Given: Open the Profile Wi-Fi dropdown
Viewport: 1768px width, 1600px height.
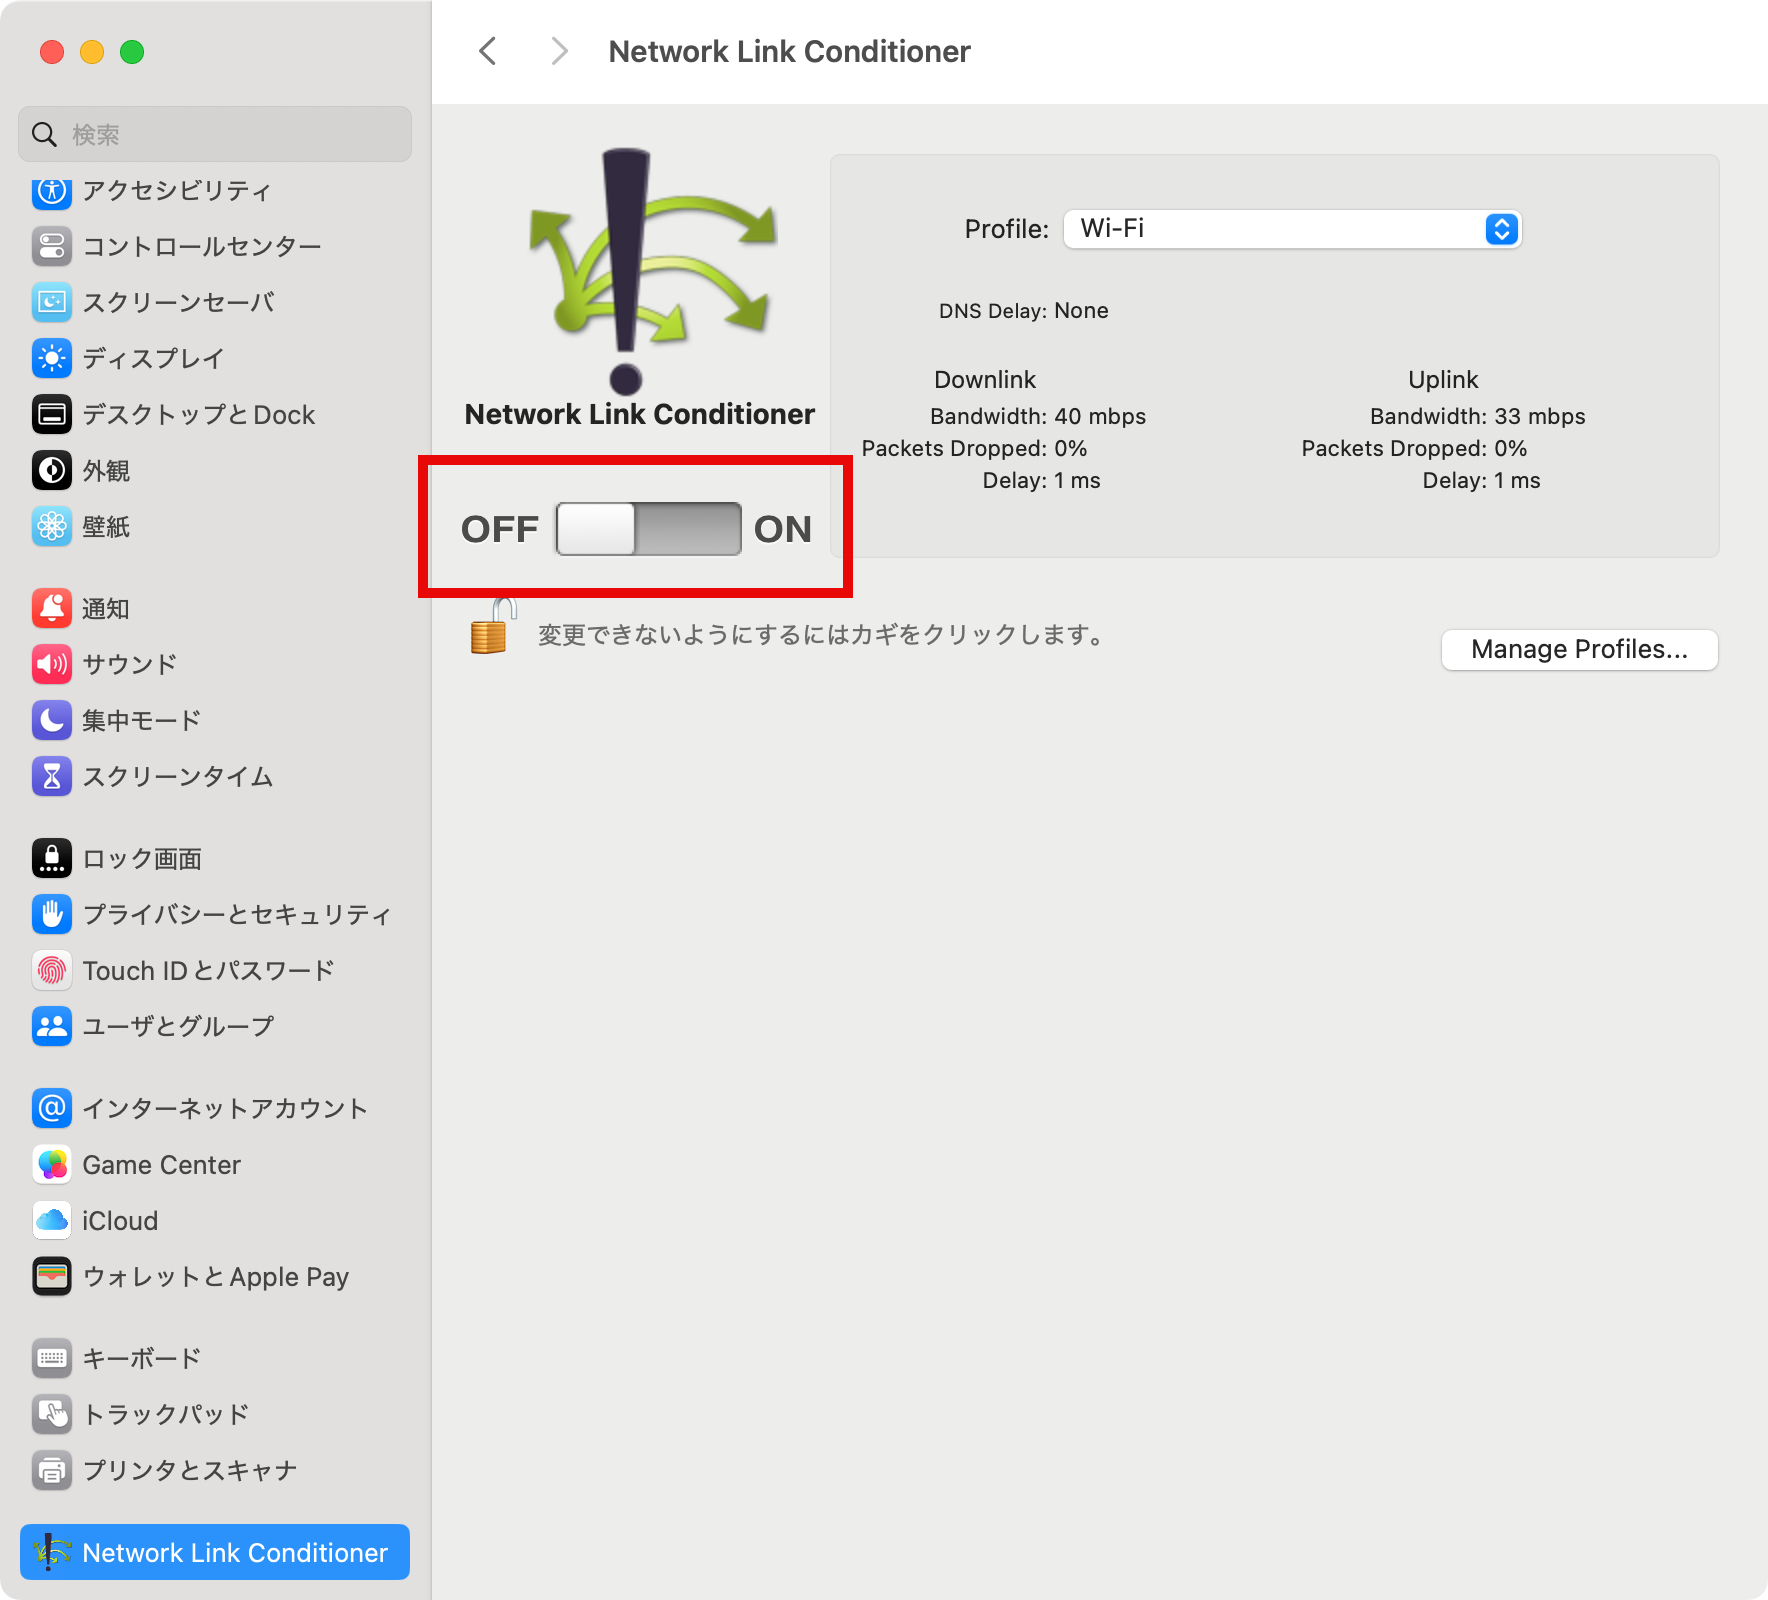Looking at the screenshot, I should pos(1292,229).
